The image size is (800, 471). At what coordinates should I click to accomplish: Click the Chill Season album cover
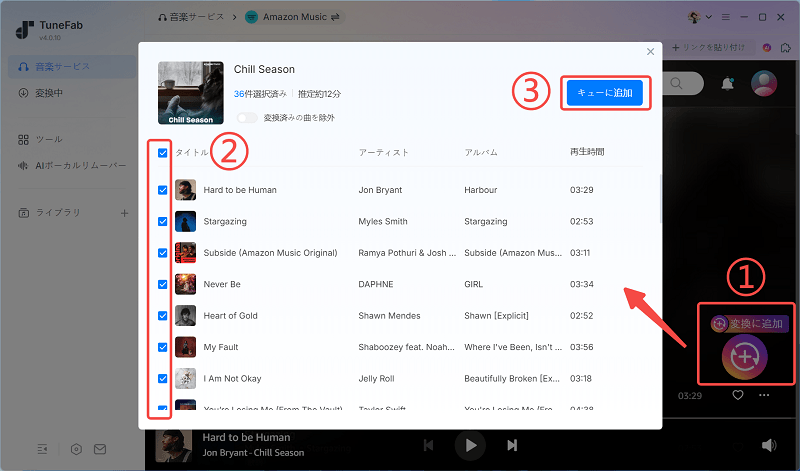point(191,93)
